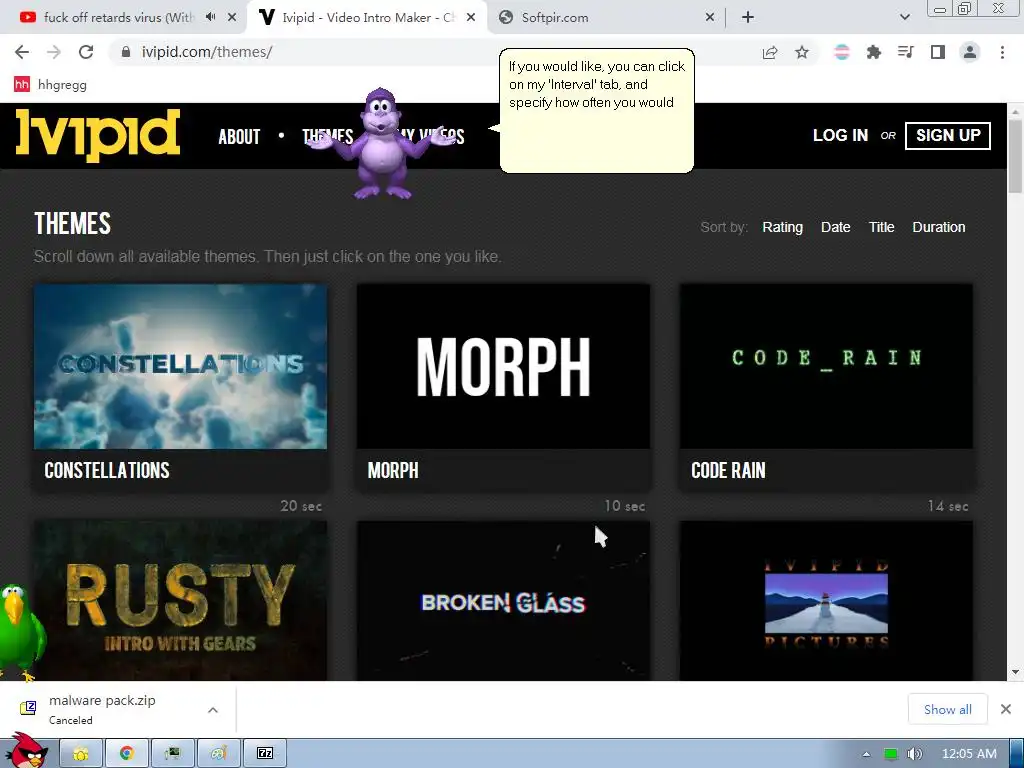This screenshot has height=768, width=1024.
Task: Open the monitor-icon taskbar program
Action: [173, 754]
